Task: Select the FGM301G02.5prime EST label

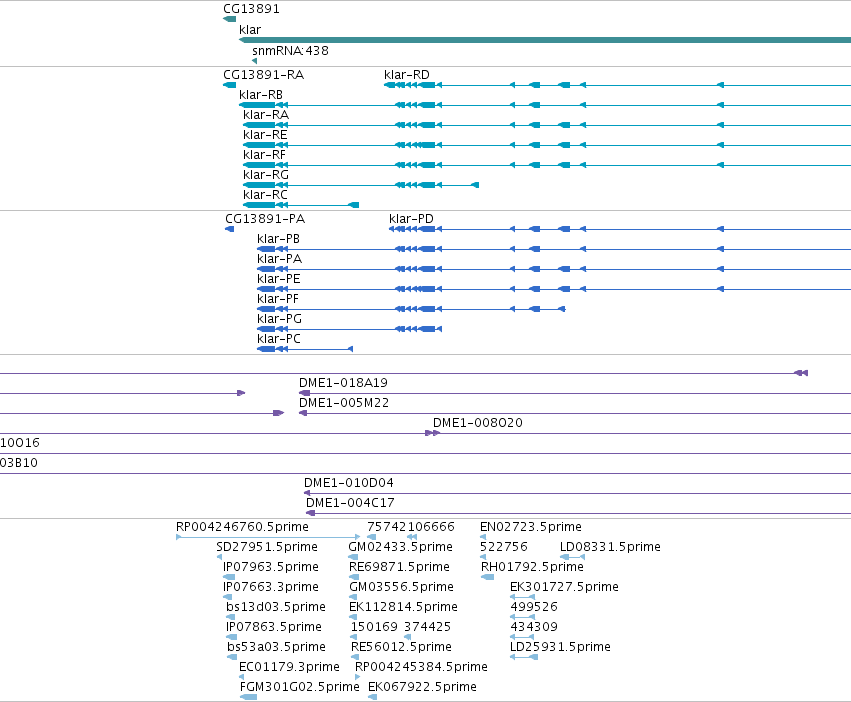Action: pyautogui.click(x=300, y=688)
